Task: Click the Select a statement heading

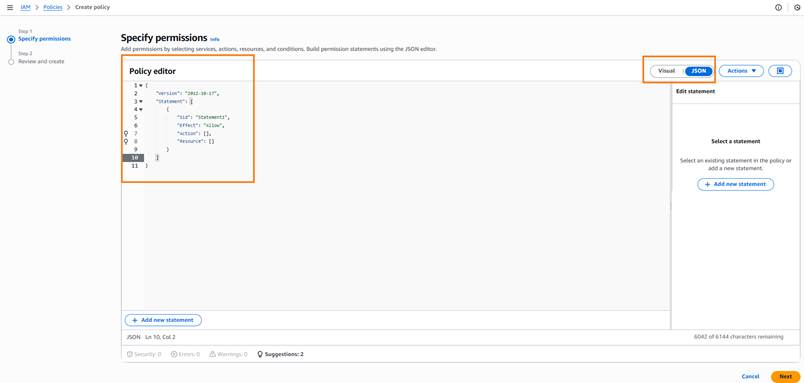Action: (735, 141)
